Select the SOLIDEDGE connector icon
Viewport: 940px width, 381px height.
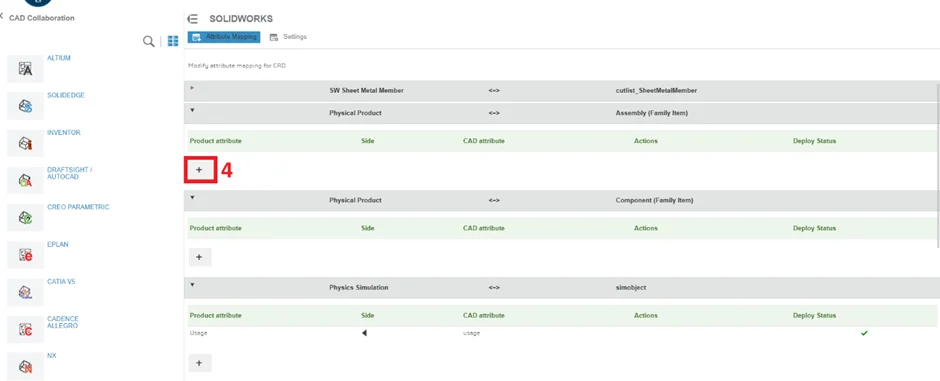coord(25,107)
